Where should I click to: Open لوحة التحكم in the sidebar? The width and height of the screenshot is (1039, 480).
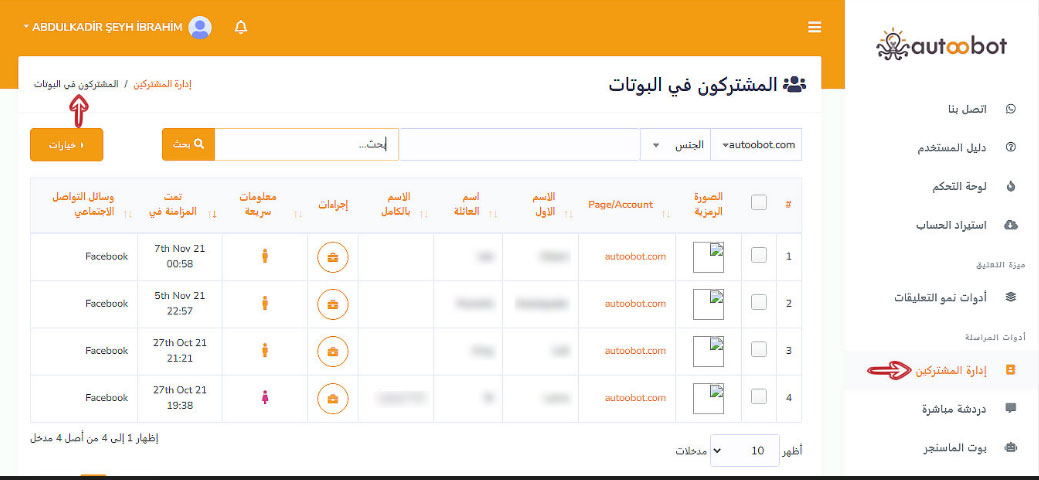tap(941, 186)
